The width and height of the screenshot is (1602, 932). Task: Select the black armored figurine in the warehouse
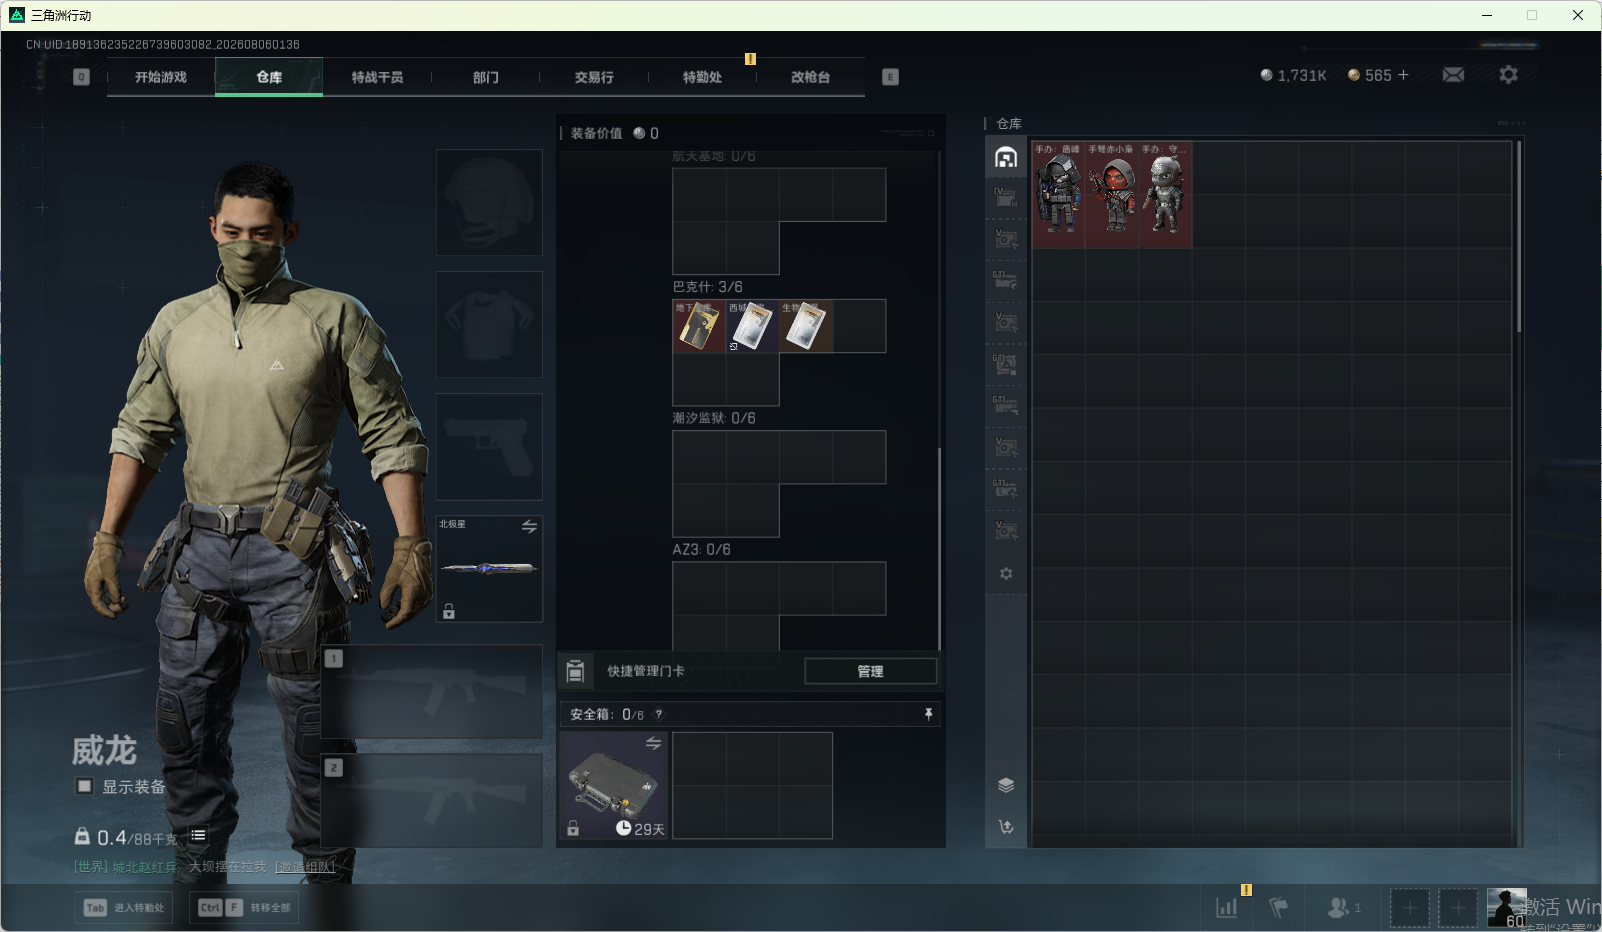point(1058,194)
